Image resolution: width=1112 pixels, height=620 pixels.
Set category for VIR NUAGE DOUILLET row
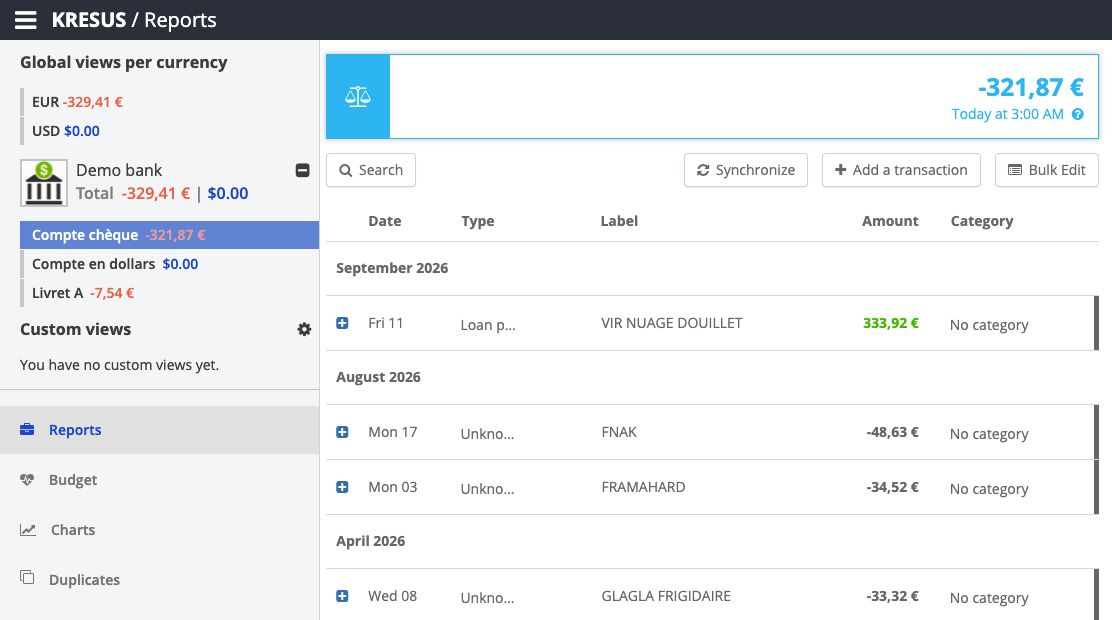(989, 325)
